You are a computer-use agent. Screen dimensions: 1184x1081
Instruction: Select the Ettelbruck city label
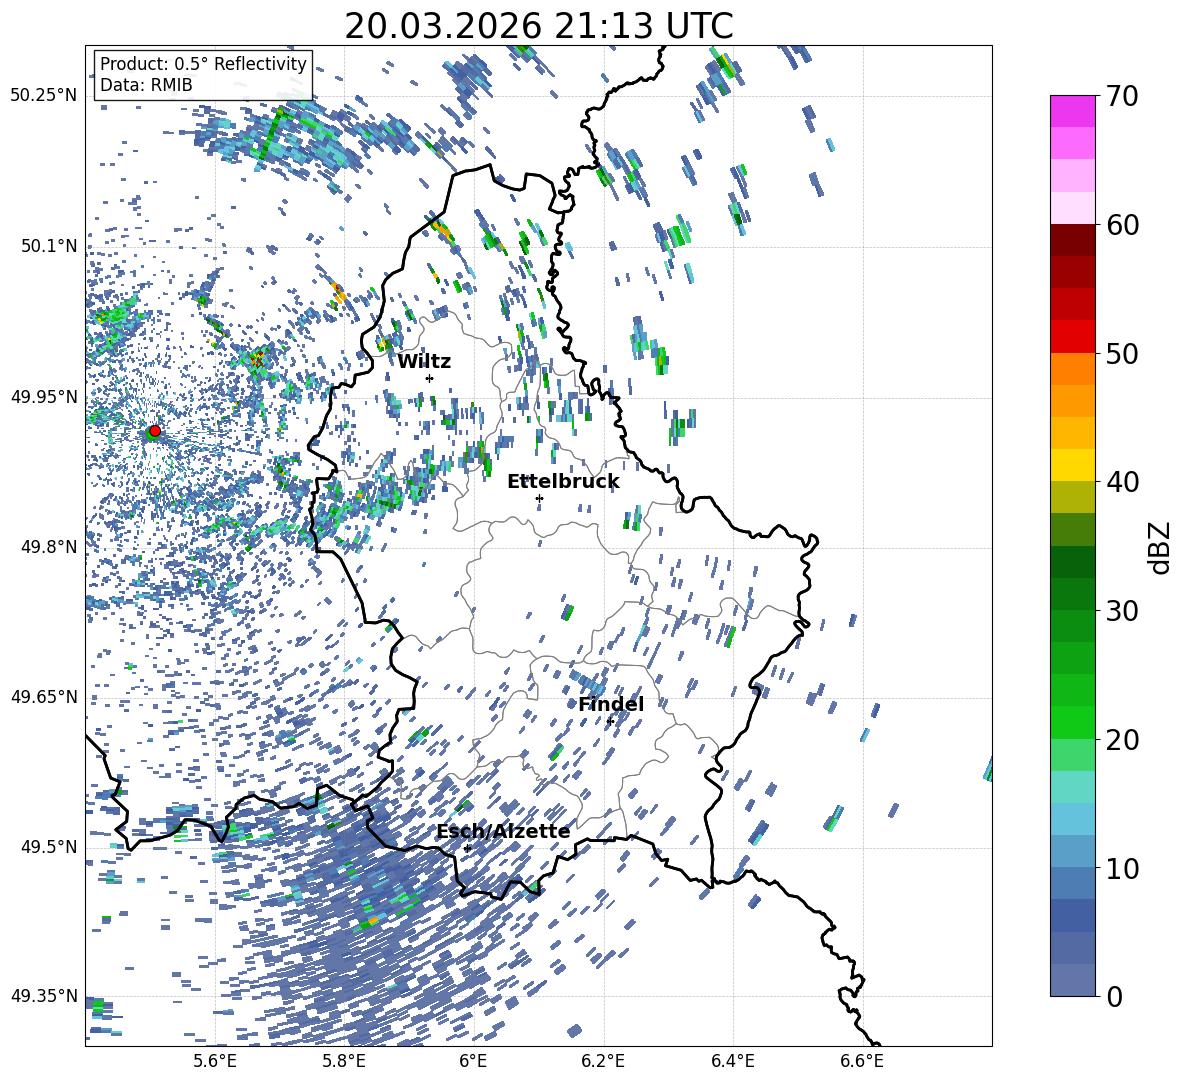563,481
